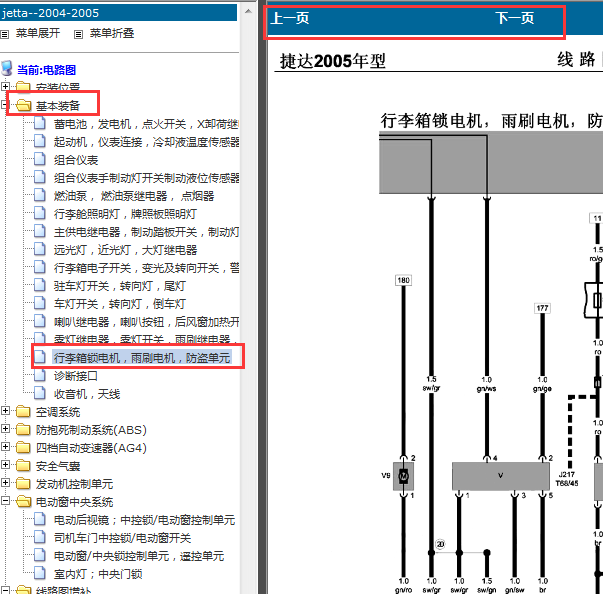Click page icon beside 车灯开关，转向灯

click(x=40, y=303)
